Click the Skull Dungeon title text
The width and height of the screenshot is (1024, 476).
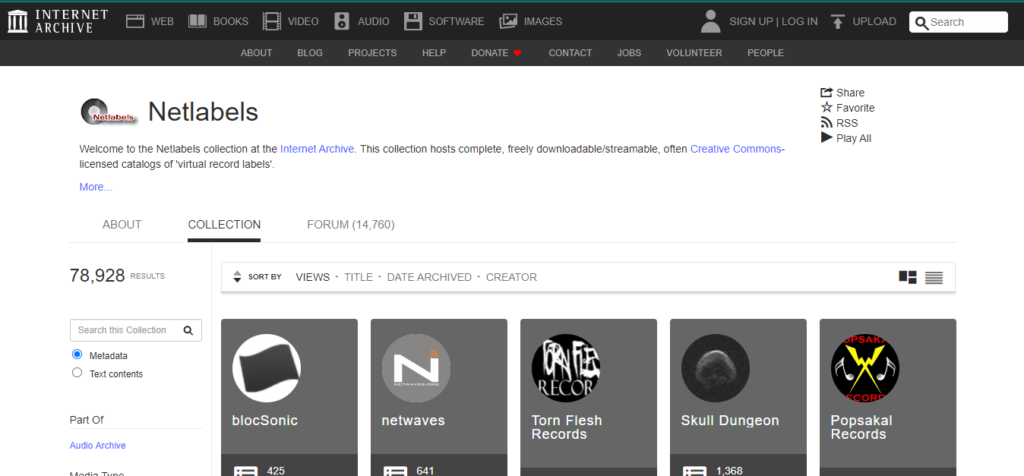tap(729, 420)
